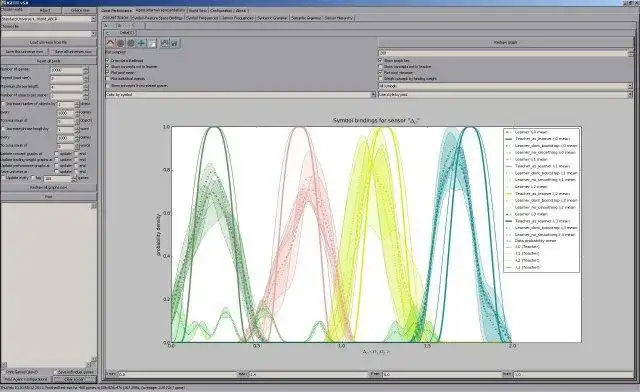Image resolution: width=640 pixels, height=392 pixels.
Task: Click the 'Number of games' input field
Action: tap(67, 70)
